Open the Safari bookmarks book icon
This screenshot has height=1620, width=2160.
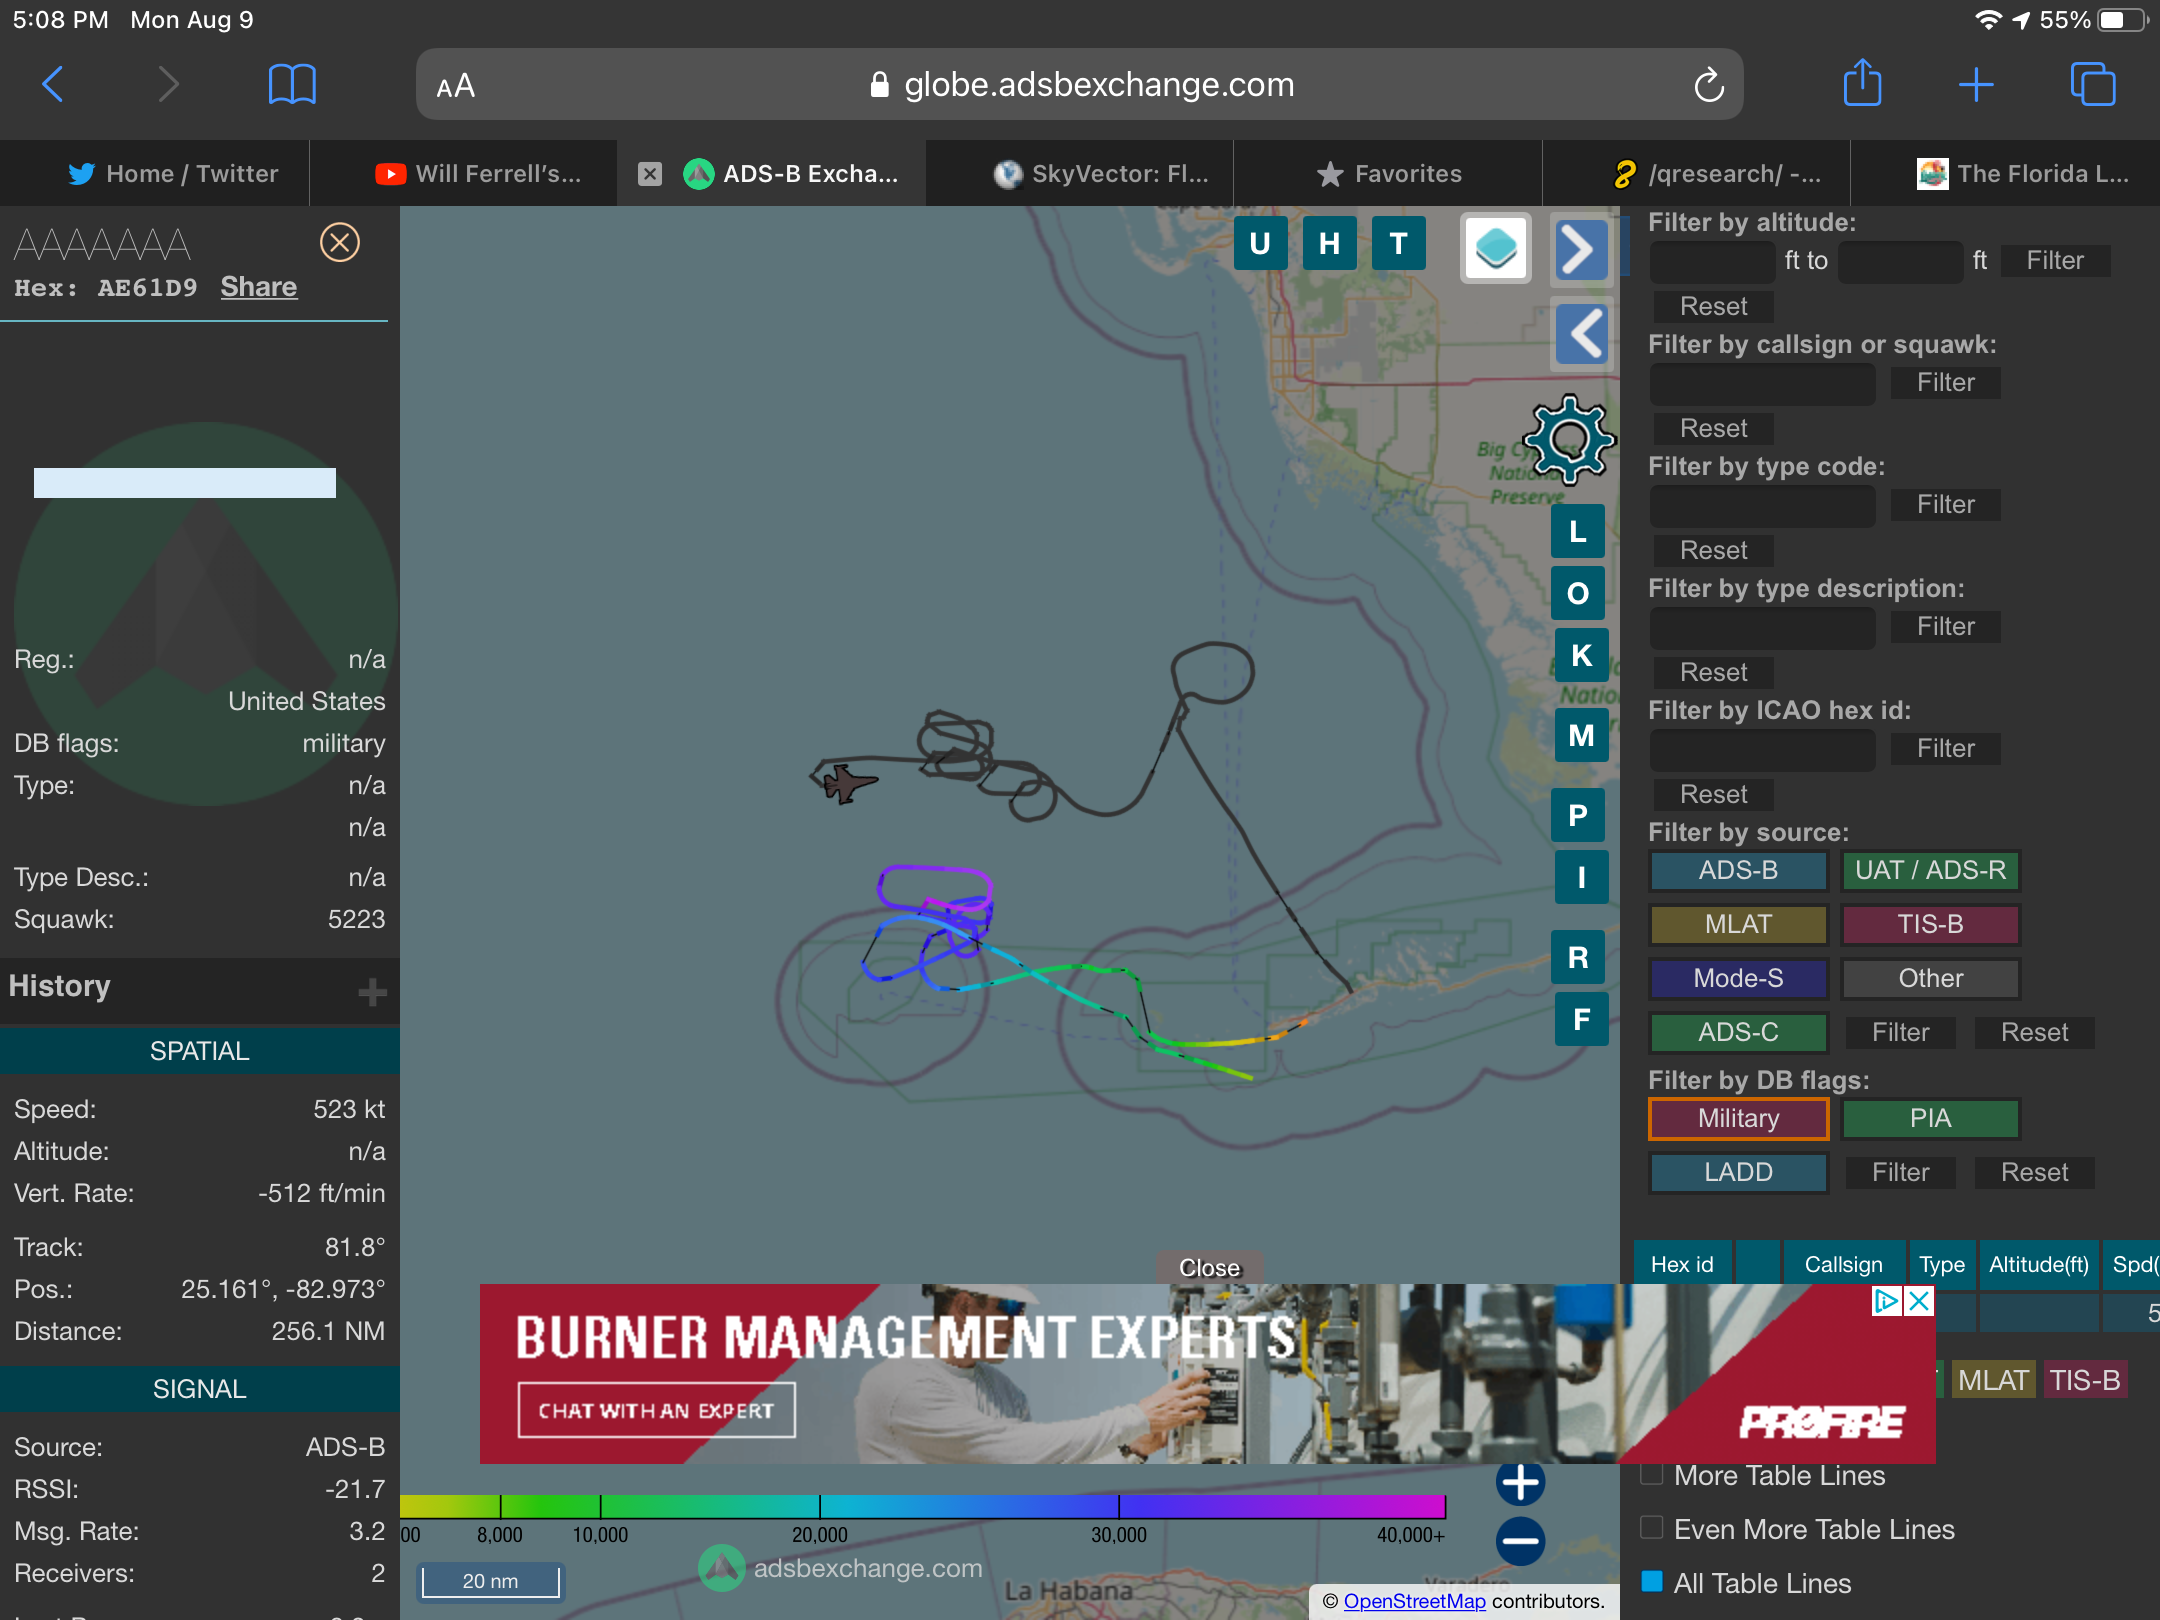point(292,85)
